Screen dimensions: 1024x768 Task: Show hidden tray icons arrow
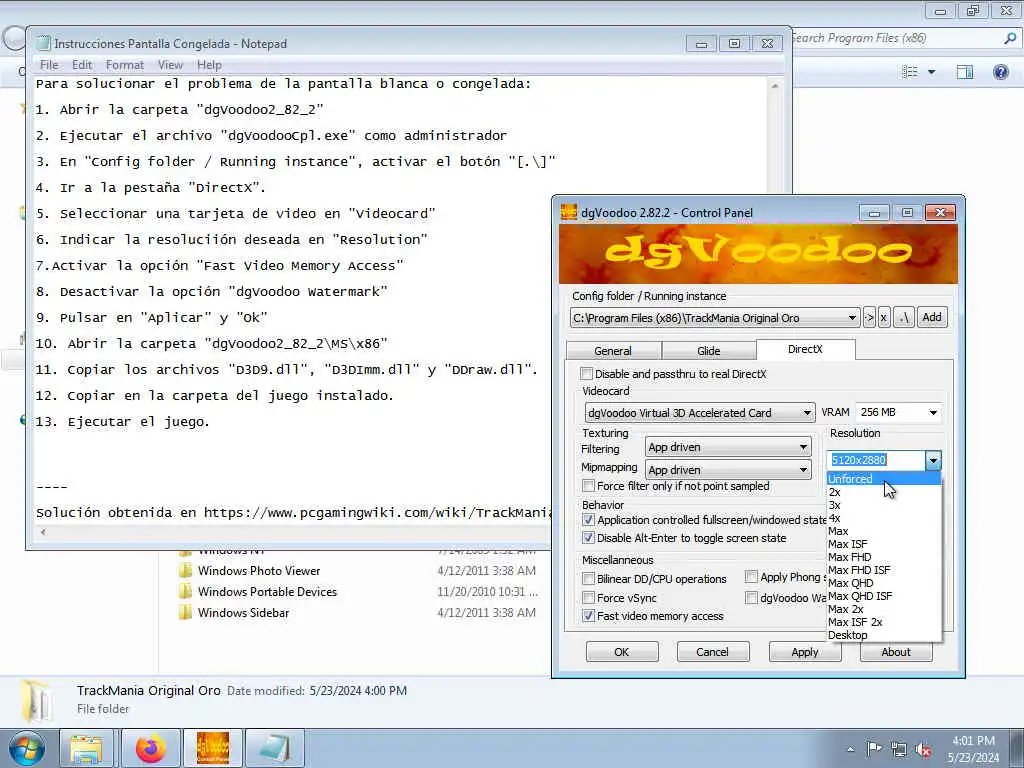[x=850, y=750]
